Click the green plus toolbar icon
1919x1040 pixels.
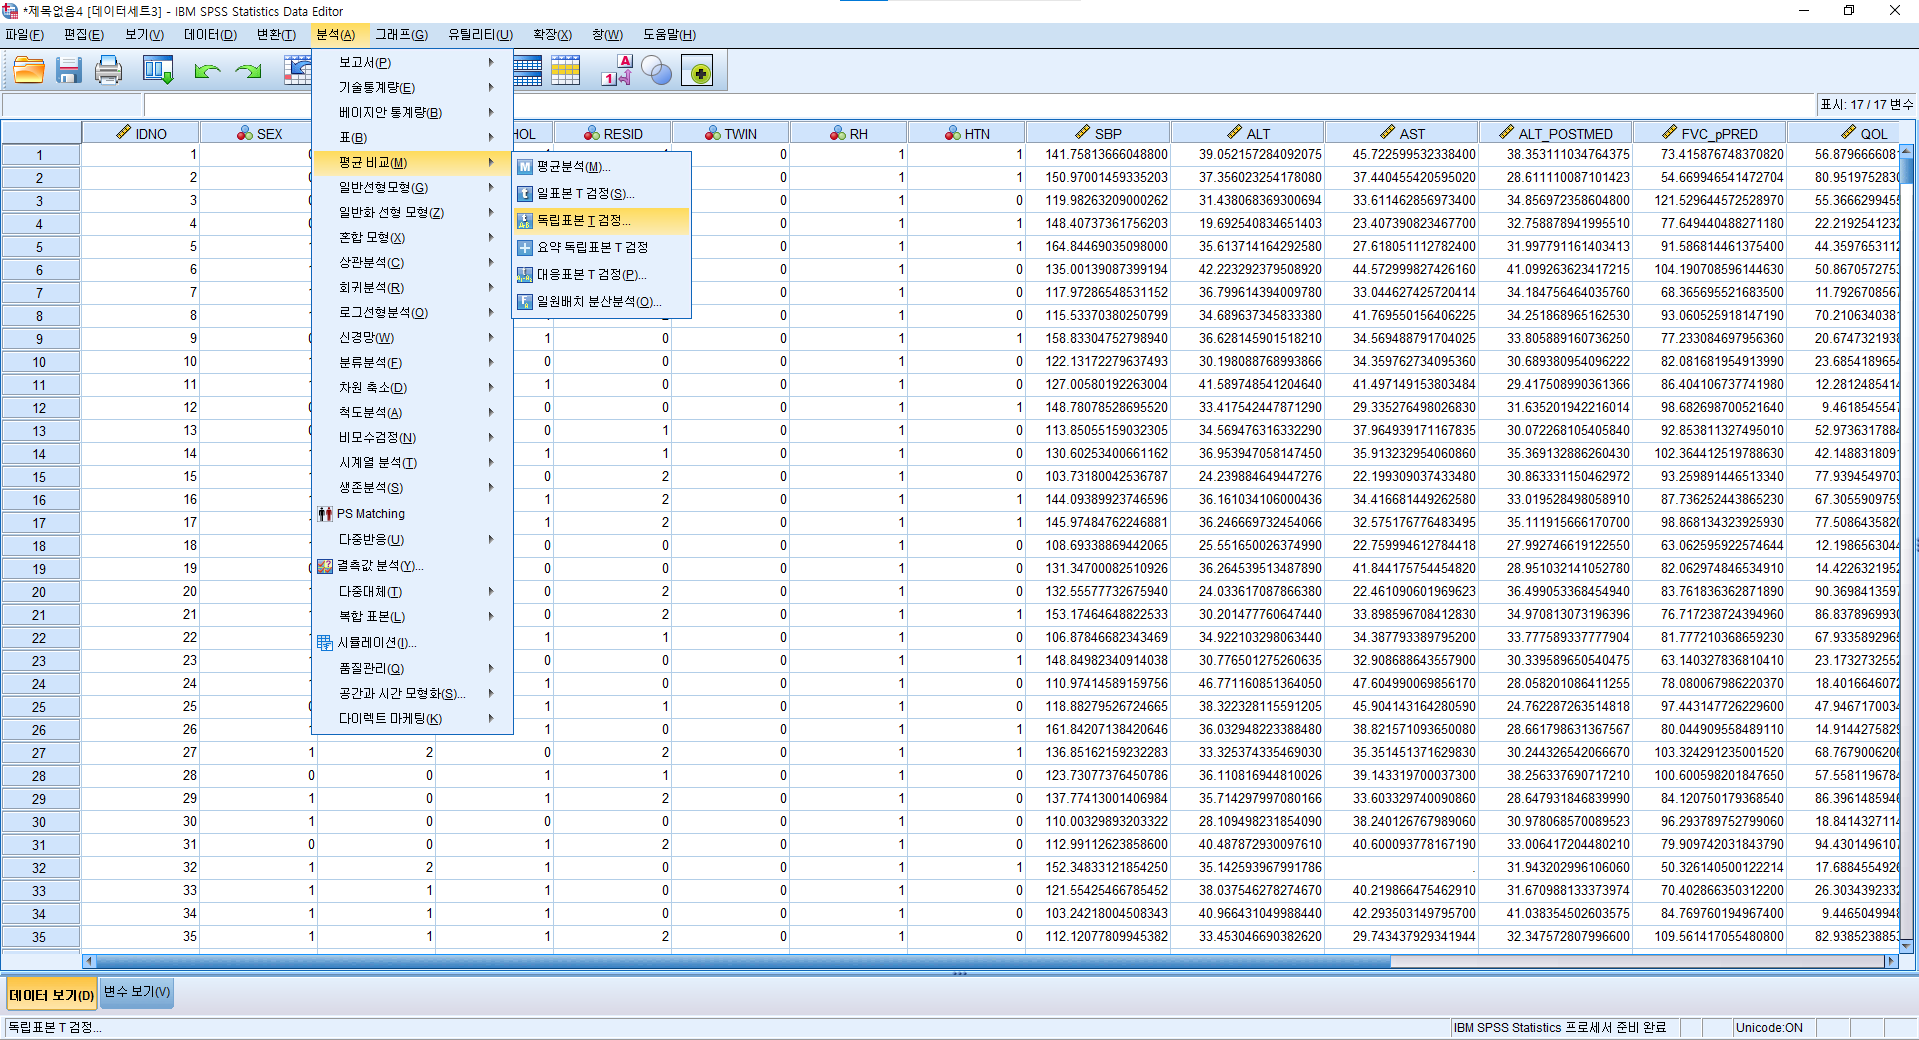point(698,71)
